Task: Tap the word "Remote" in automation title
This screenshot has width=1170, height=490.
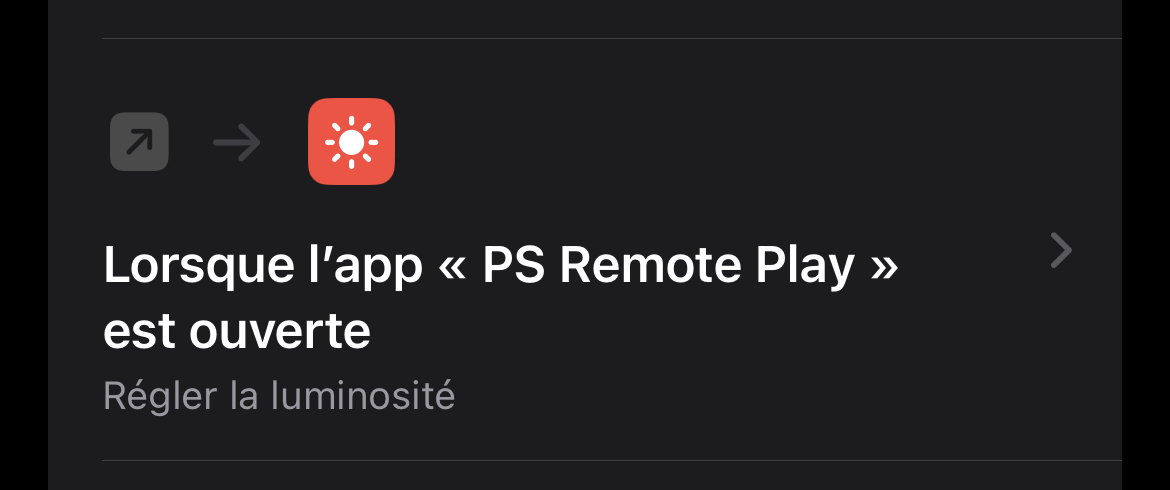Action: [650, 266]
